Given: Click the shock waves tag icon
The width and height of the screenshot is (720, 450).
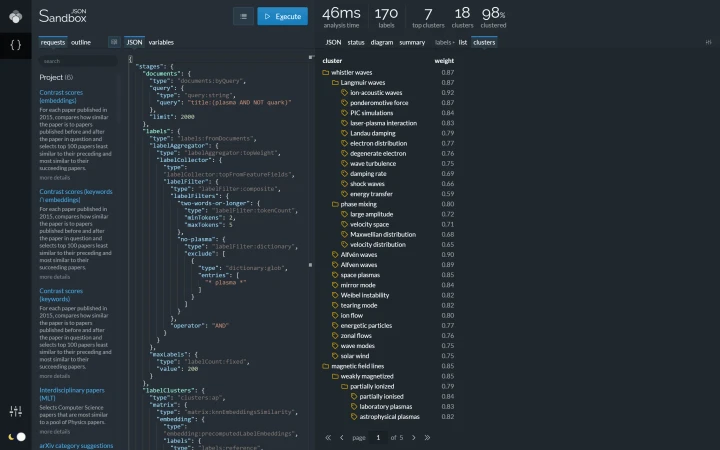Looking at the screenshot, I should pyautogui.click(x=344, y=184).
